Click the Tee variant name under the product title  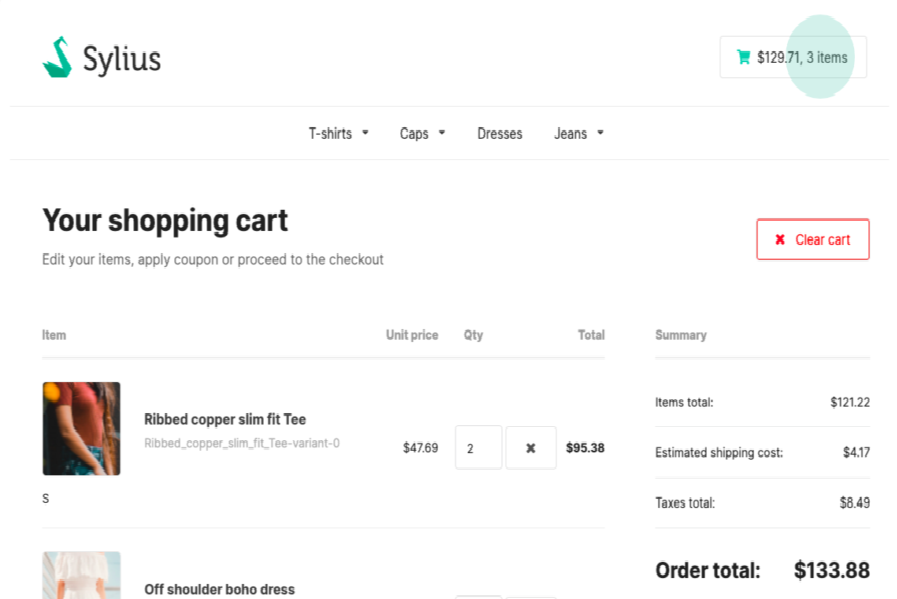coord(242,442)
